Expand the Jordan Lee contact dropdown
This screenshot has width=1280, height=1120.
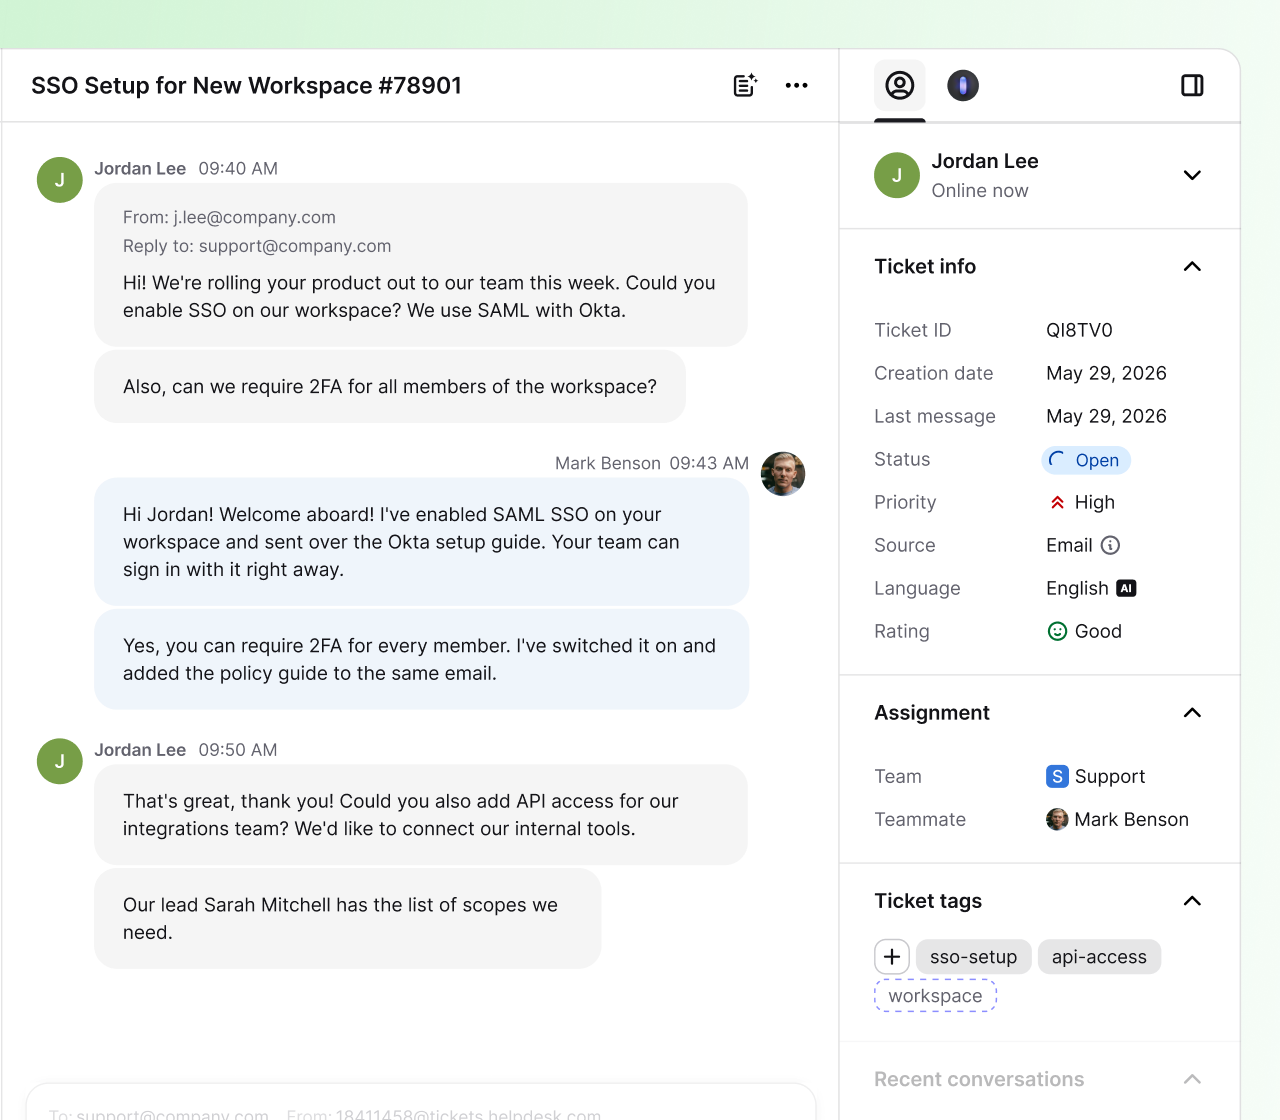point(1192,175)
